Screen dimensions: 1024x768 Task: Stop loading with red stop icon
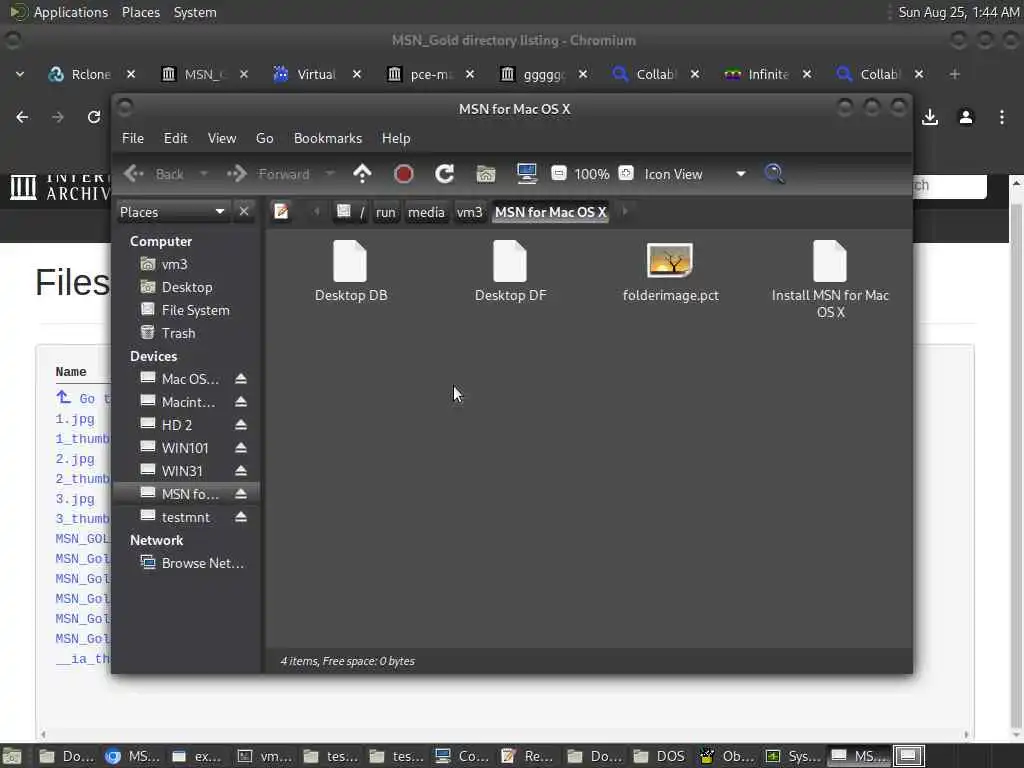[404, 174]
